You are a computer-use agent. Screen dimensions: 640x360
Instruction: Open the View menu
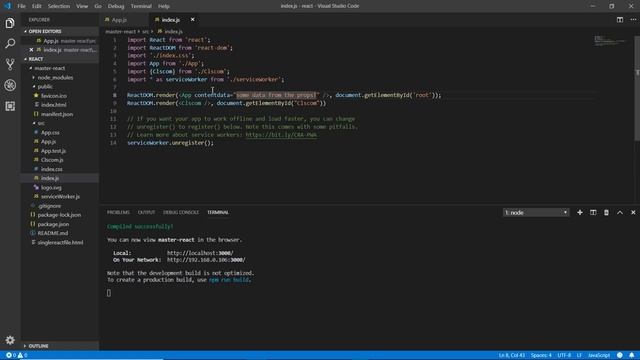click(x=82, y=6)
